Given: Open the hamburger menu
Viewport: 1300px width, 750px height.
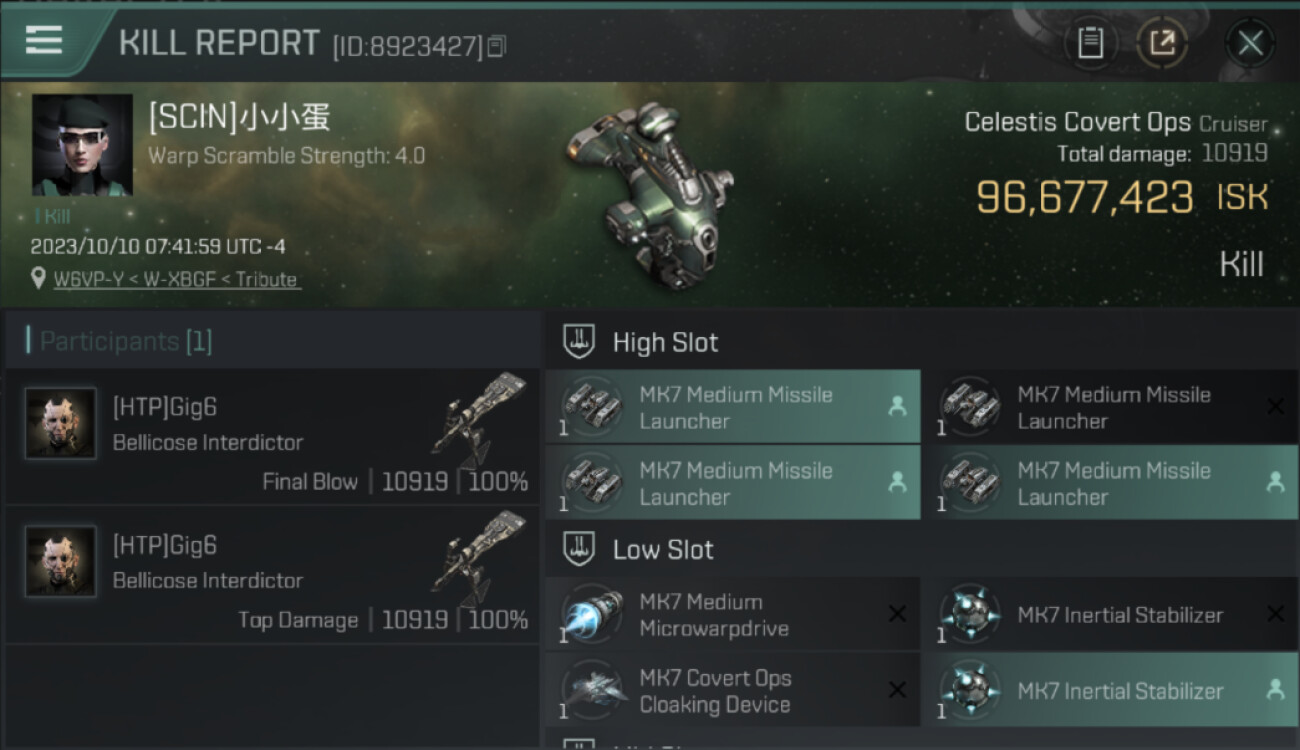Looking at the screenshot, I should click(x=44, y=40).
